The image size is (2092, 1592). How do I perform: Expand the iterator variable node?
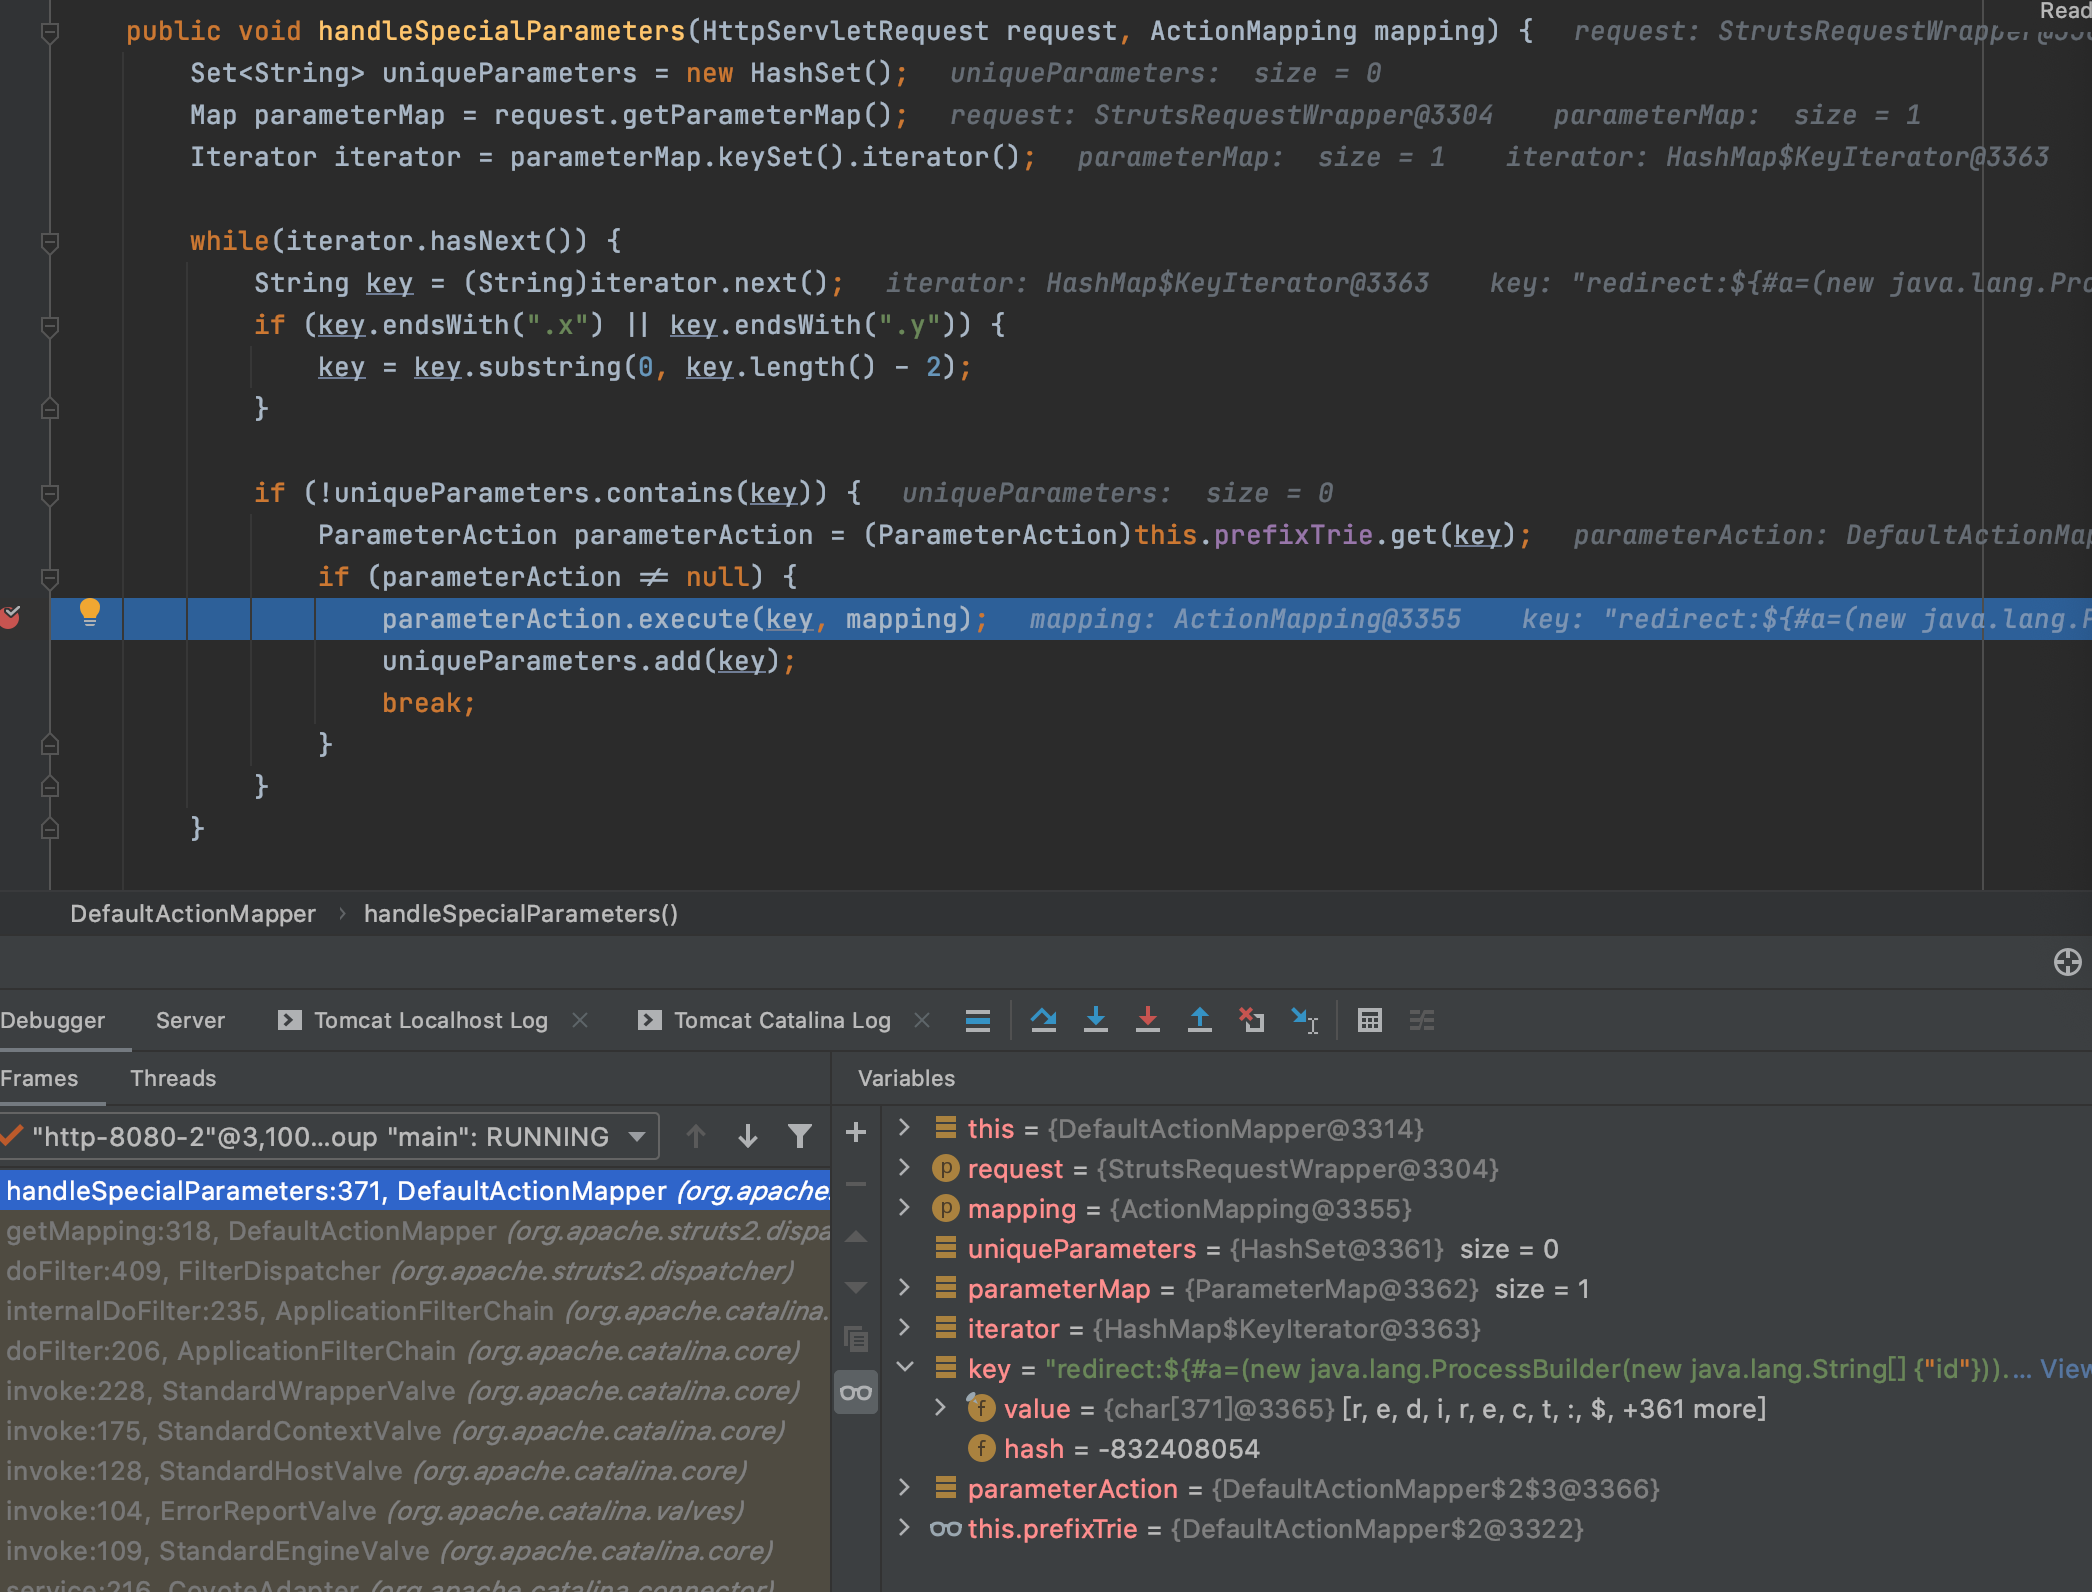click(x=904, y=1328)
